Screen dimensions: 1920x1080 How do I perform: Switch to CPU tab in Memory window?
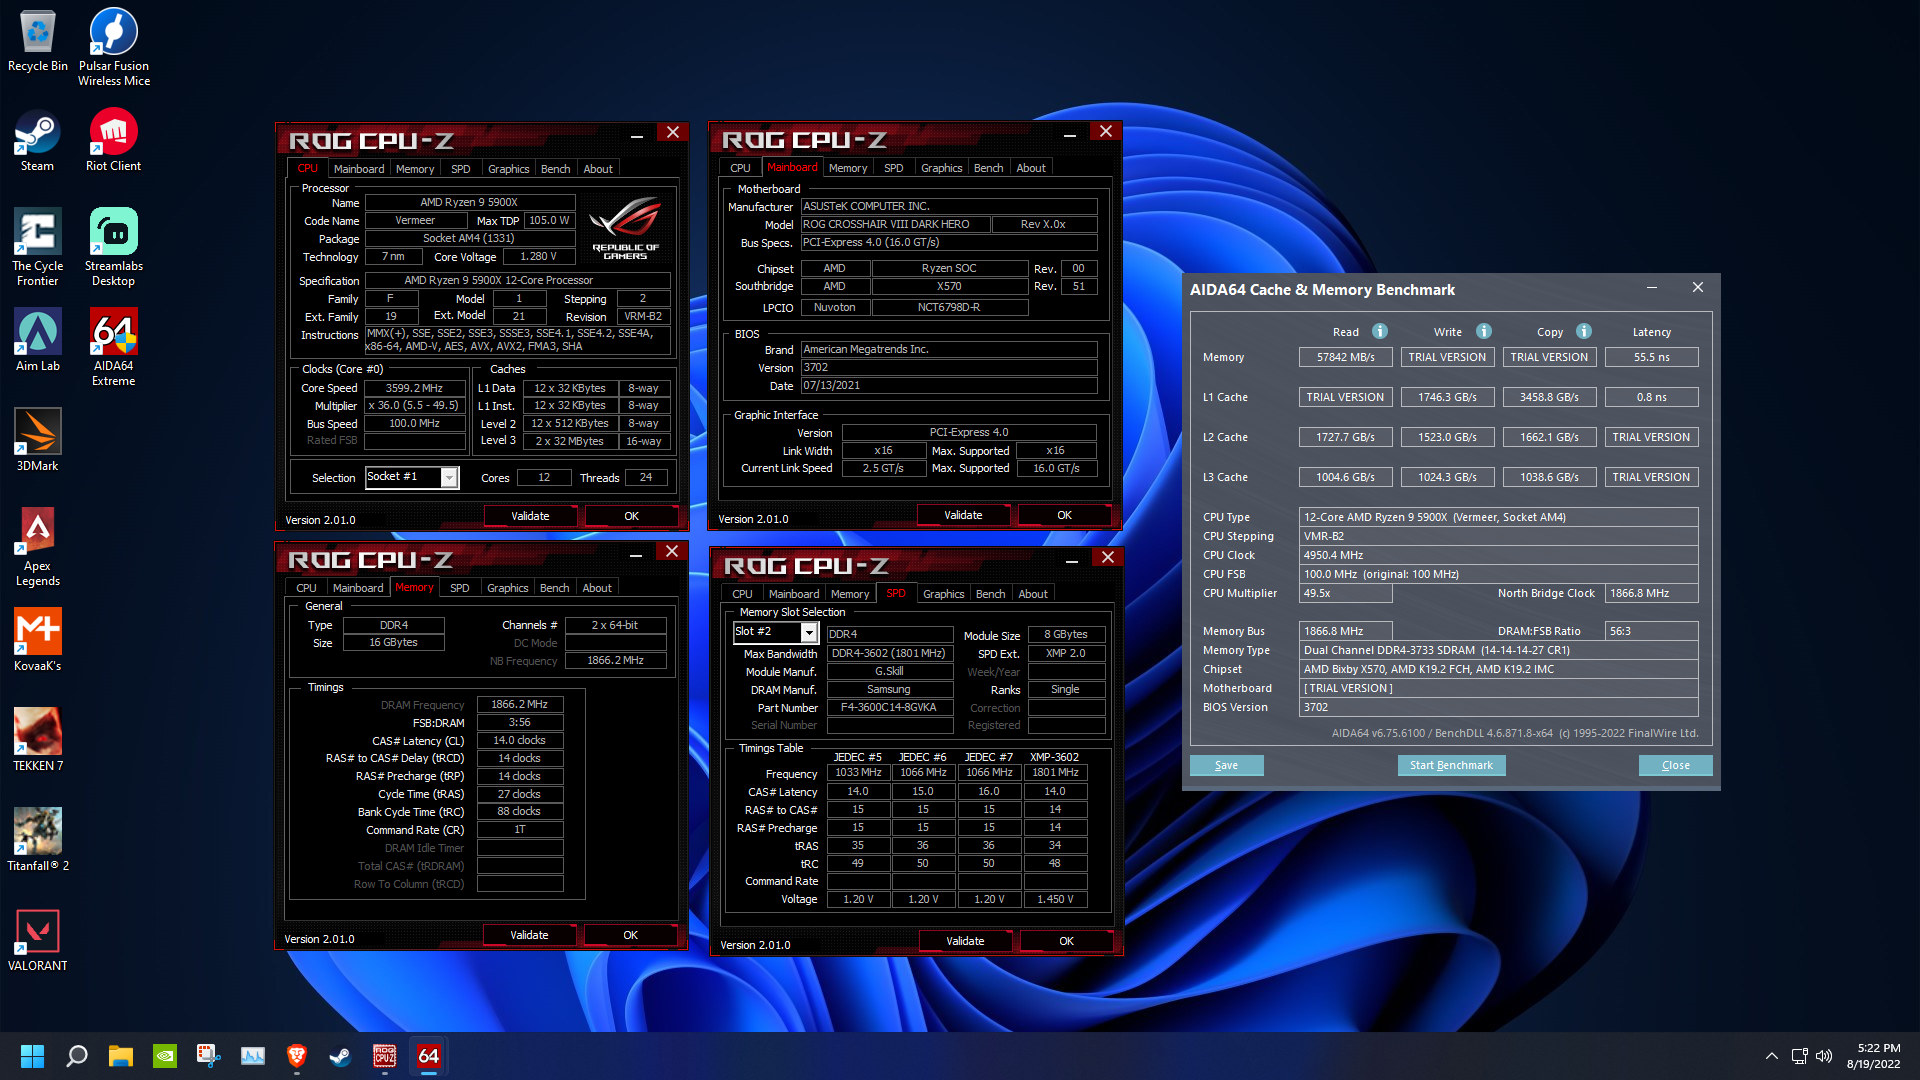tap(306, 588)
